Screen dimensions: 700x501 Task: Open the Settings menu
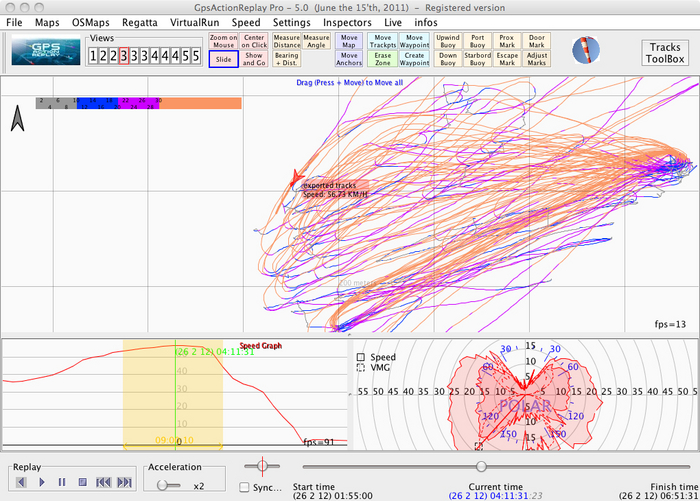pyautogui.click(x=292, y=22)
